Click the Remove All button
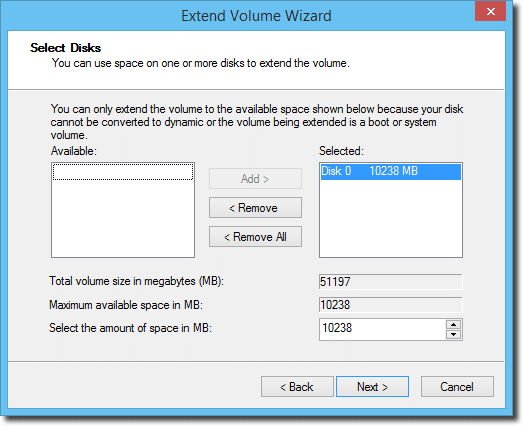Image resolution: width=523 pixels, height=426 pixels. tap(255, 237)
